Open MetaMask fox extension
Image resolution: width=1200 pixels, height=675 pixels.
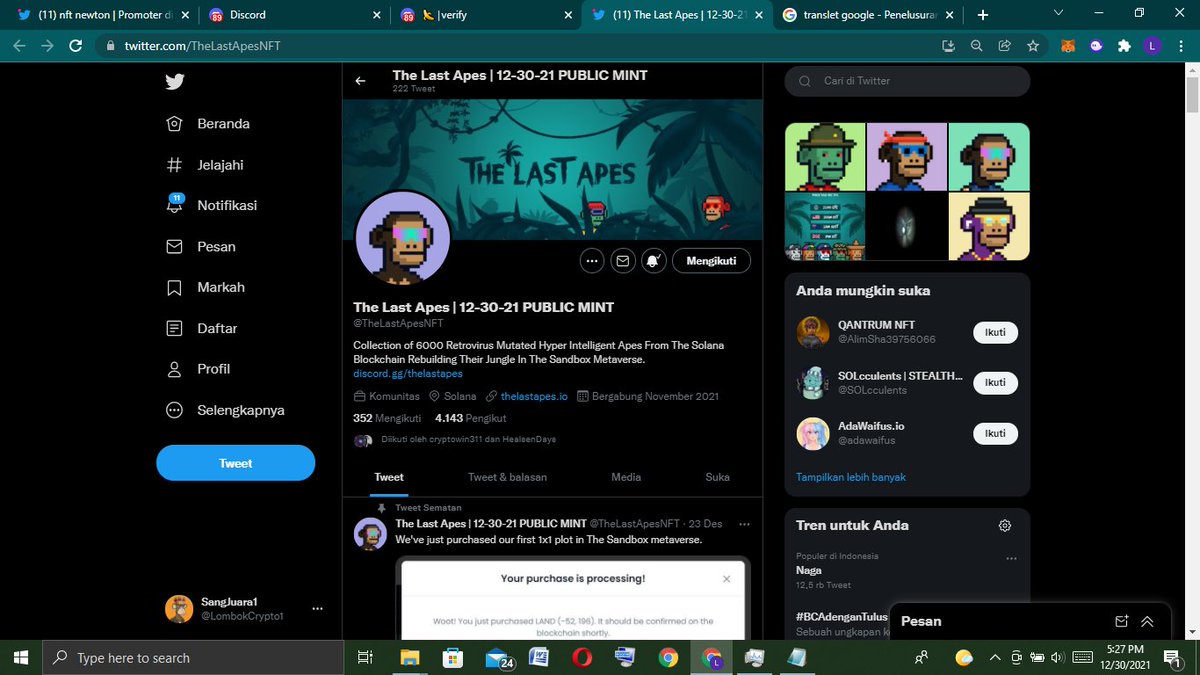point(1068,46)
